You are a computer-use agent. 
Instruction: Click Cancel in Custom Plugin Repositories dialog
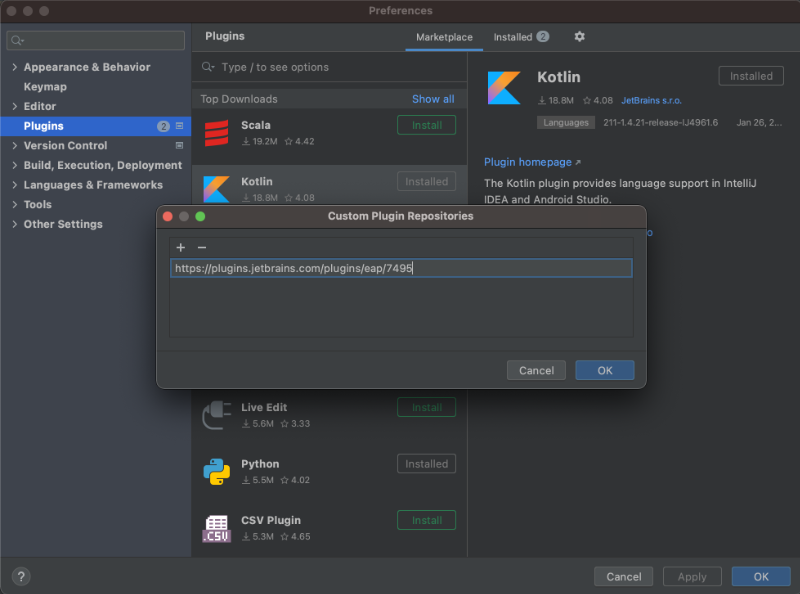click(536, 370)
